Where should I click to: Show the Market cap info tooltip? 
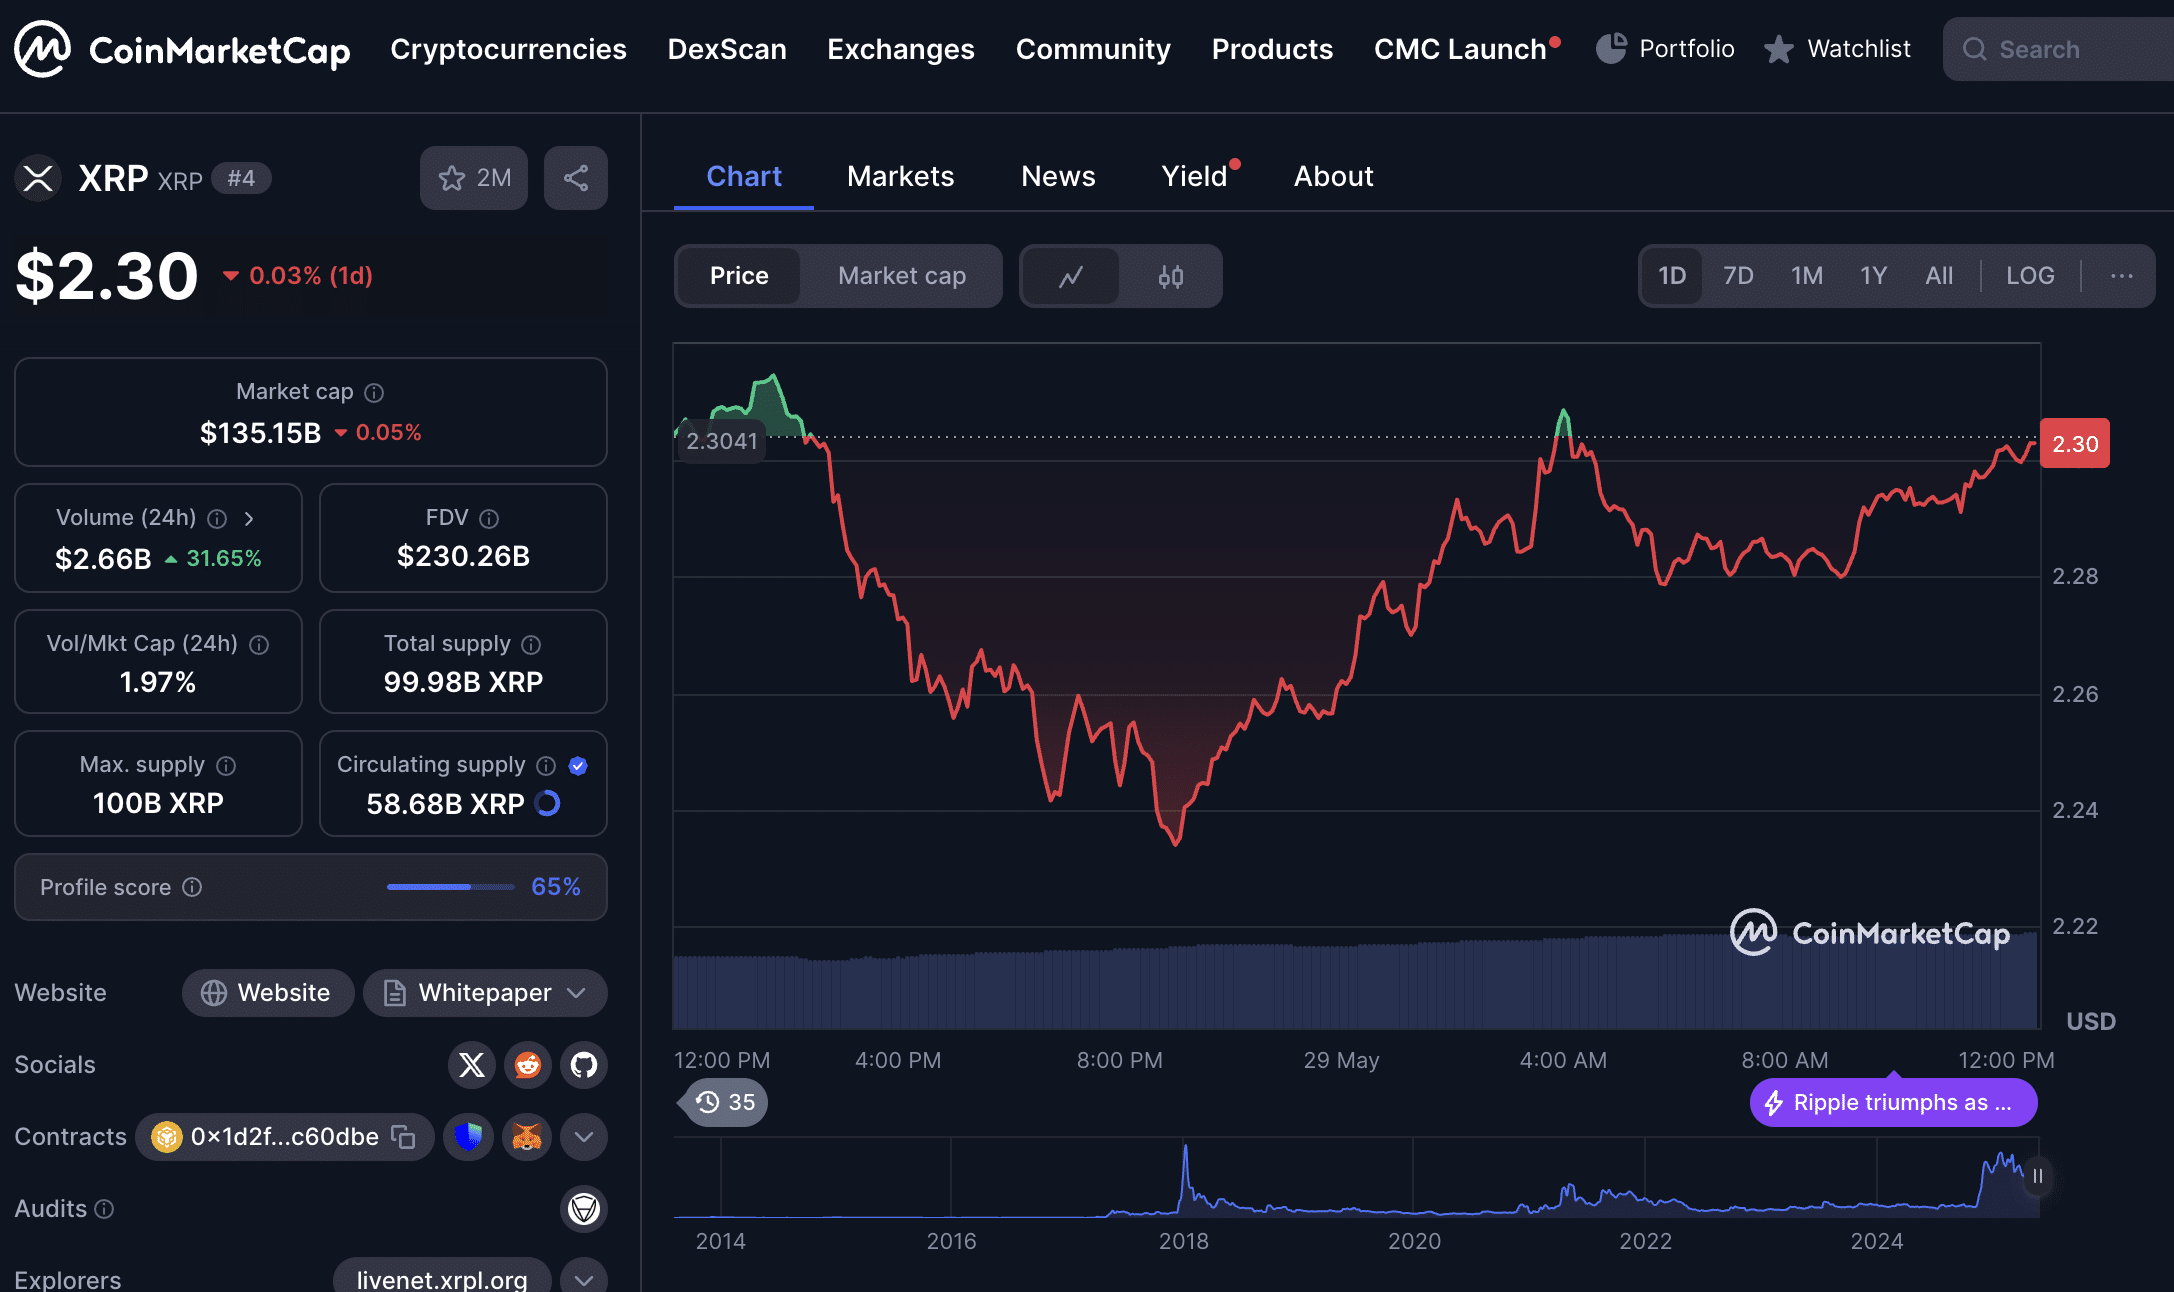click(374, 392)
